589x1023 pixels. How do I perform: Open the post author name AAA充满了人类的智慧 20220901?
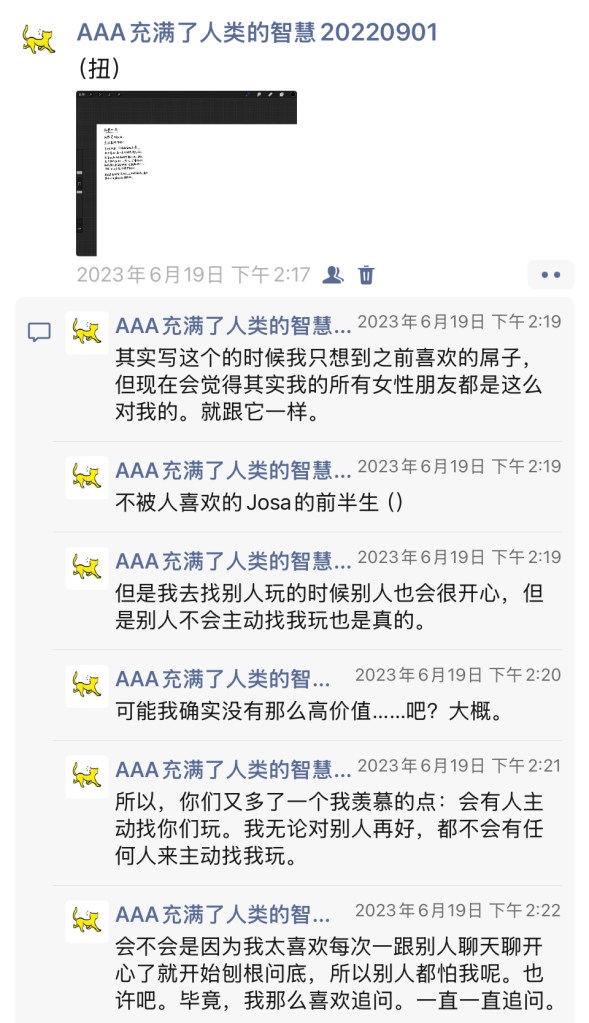coord(257,32)
